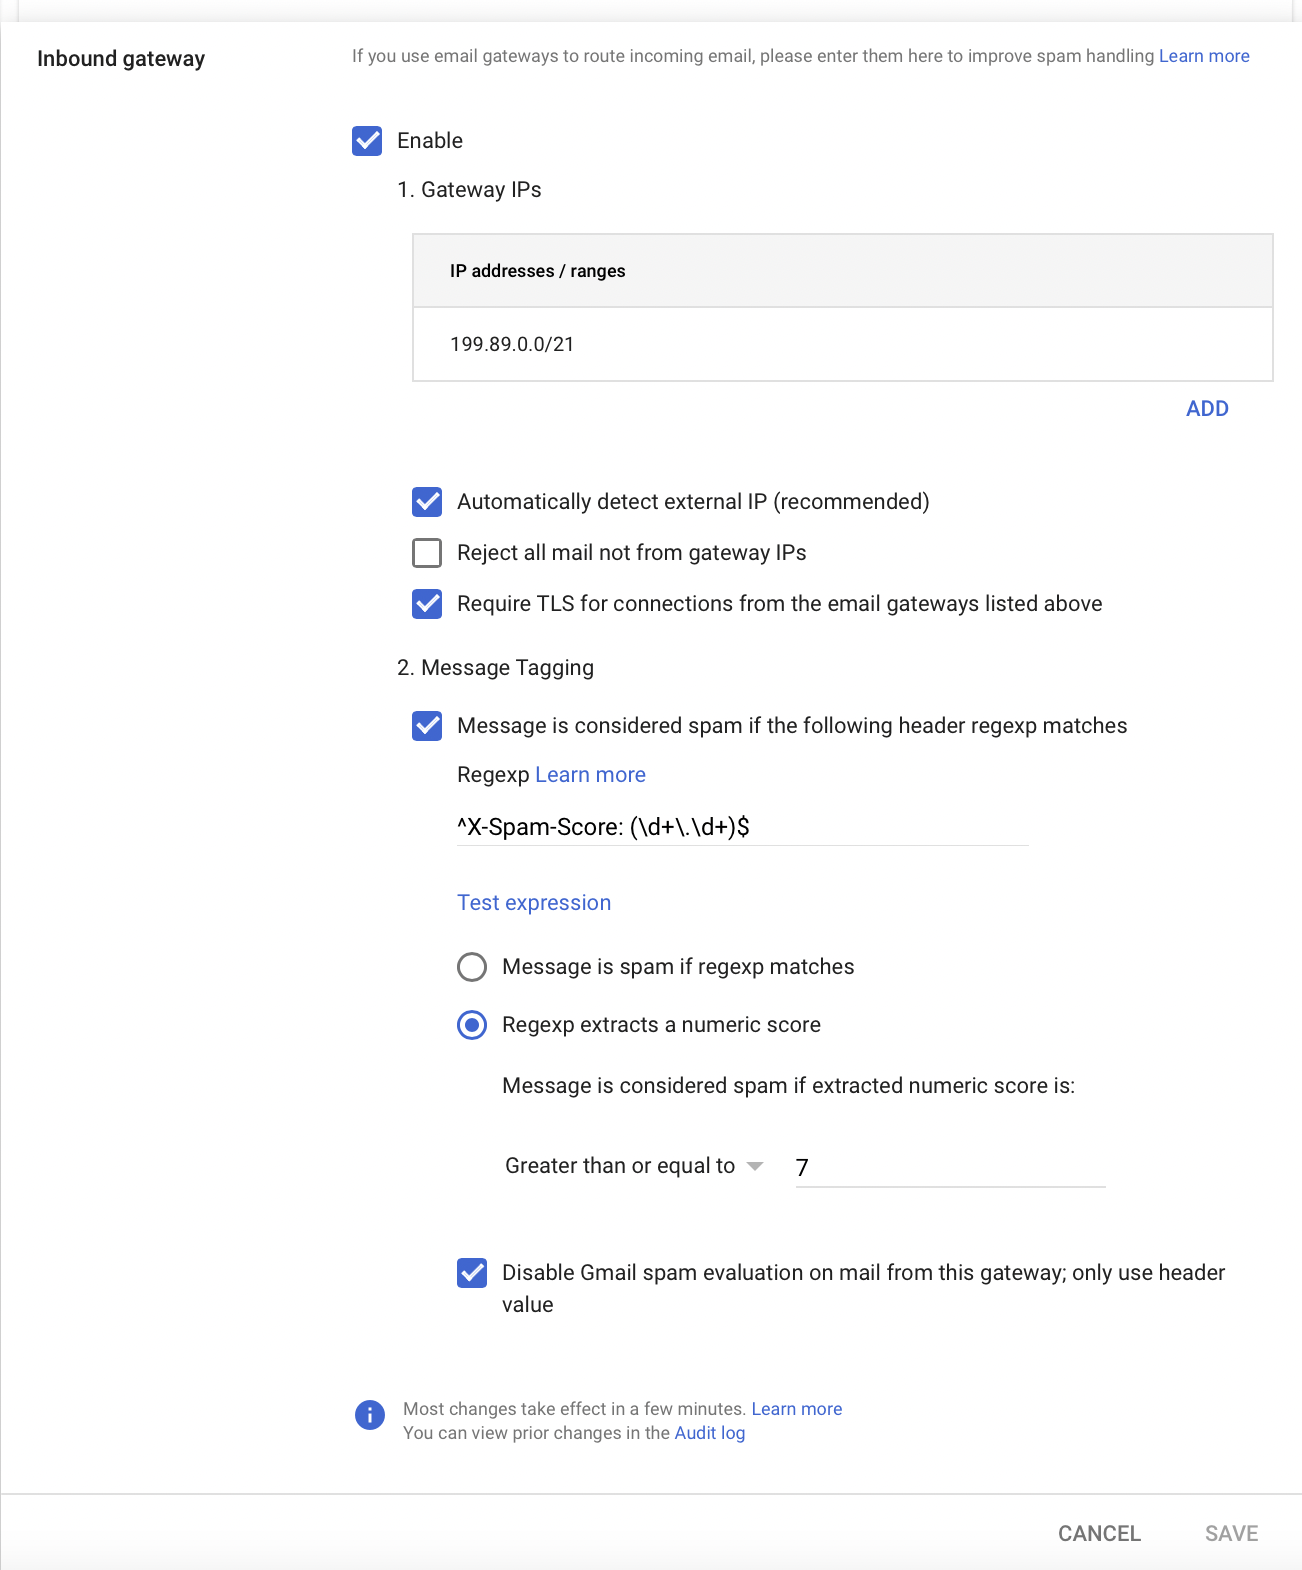Click the SAVE button
1302x1570 pixels.
(1231, 1534)
